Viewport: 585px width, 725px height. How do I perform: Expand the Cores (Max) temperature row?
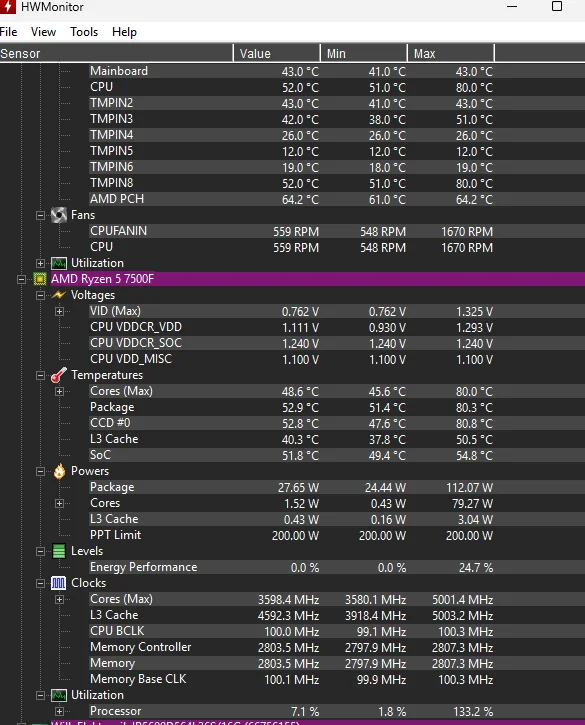tap(60, 392)
